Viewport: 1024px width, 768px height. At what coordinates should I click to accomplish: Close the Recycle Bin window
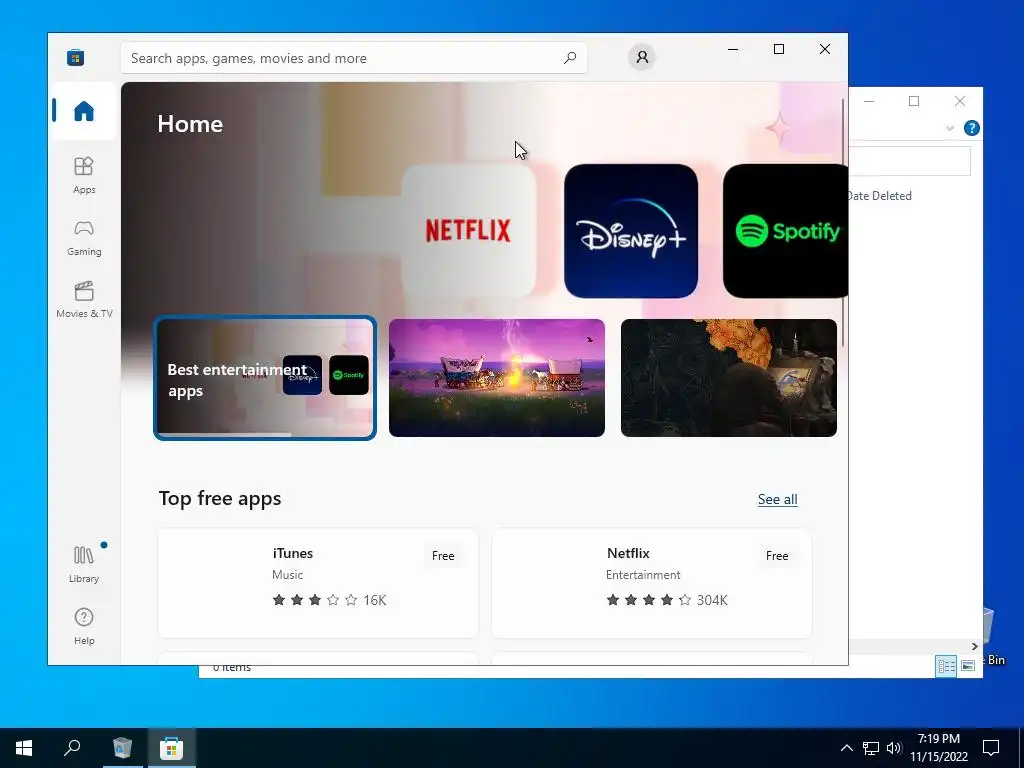tap(959, 101)
